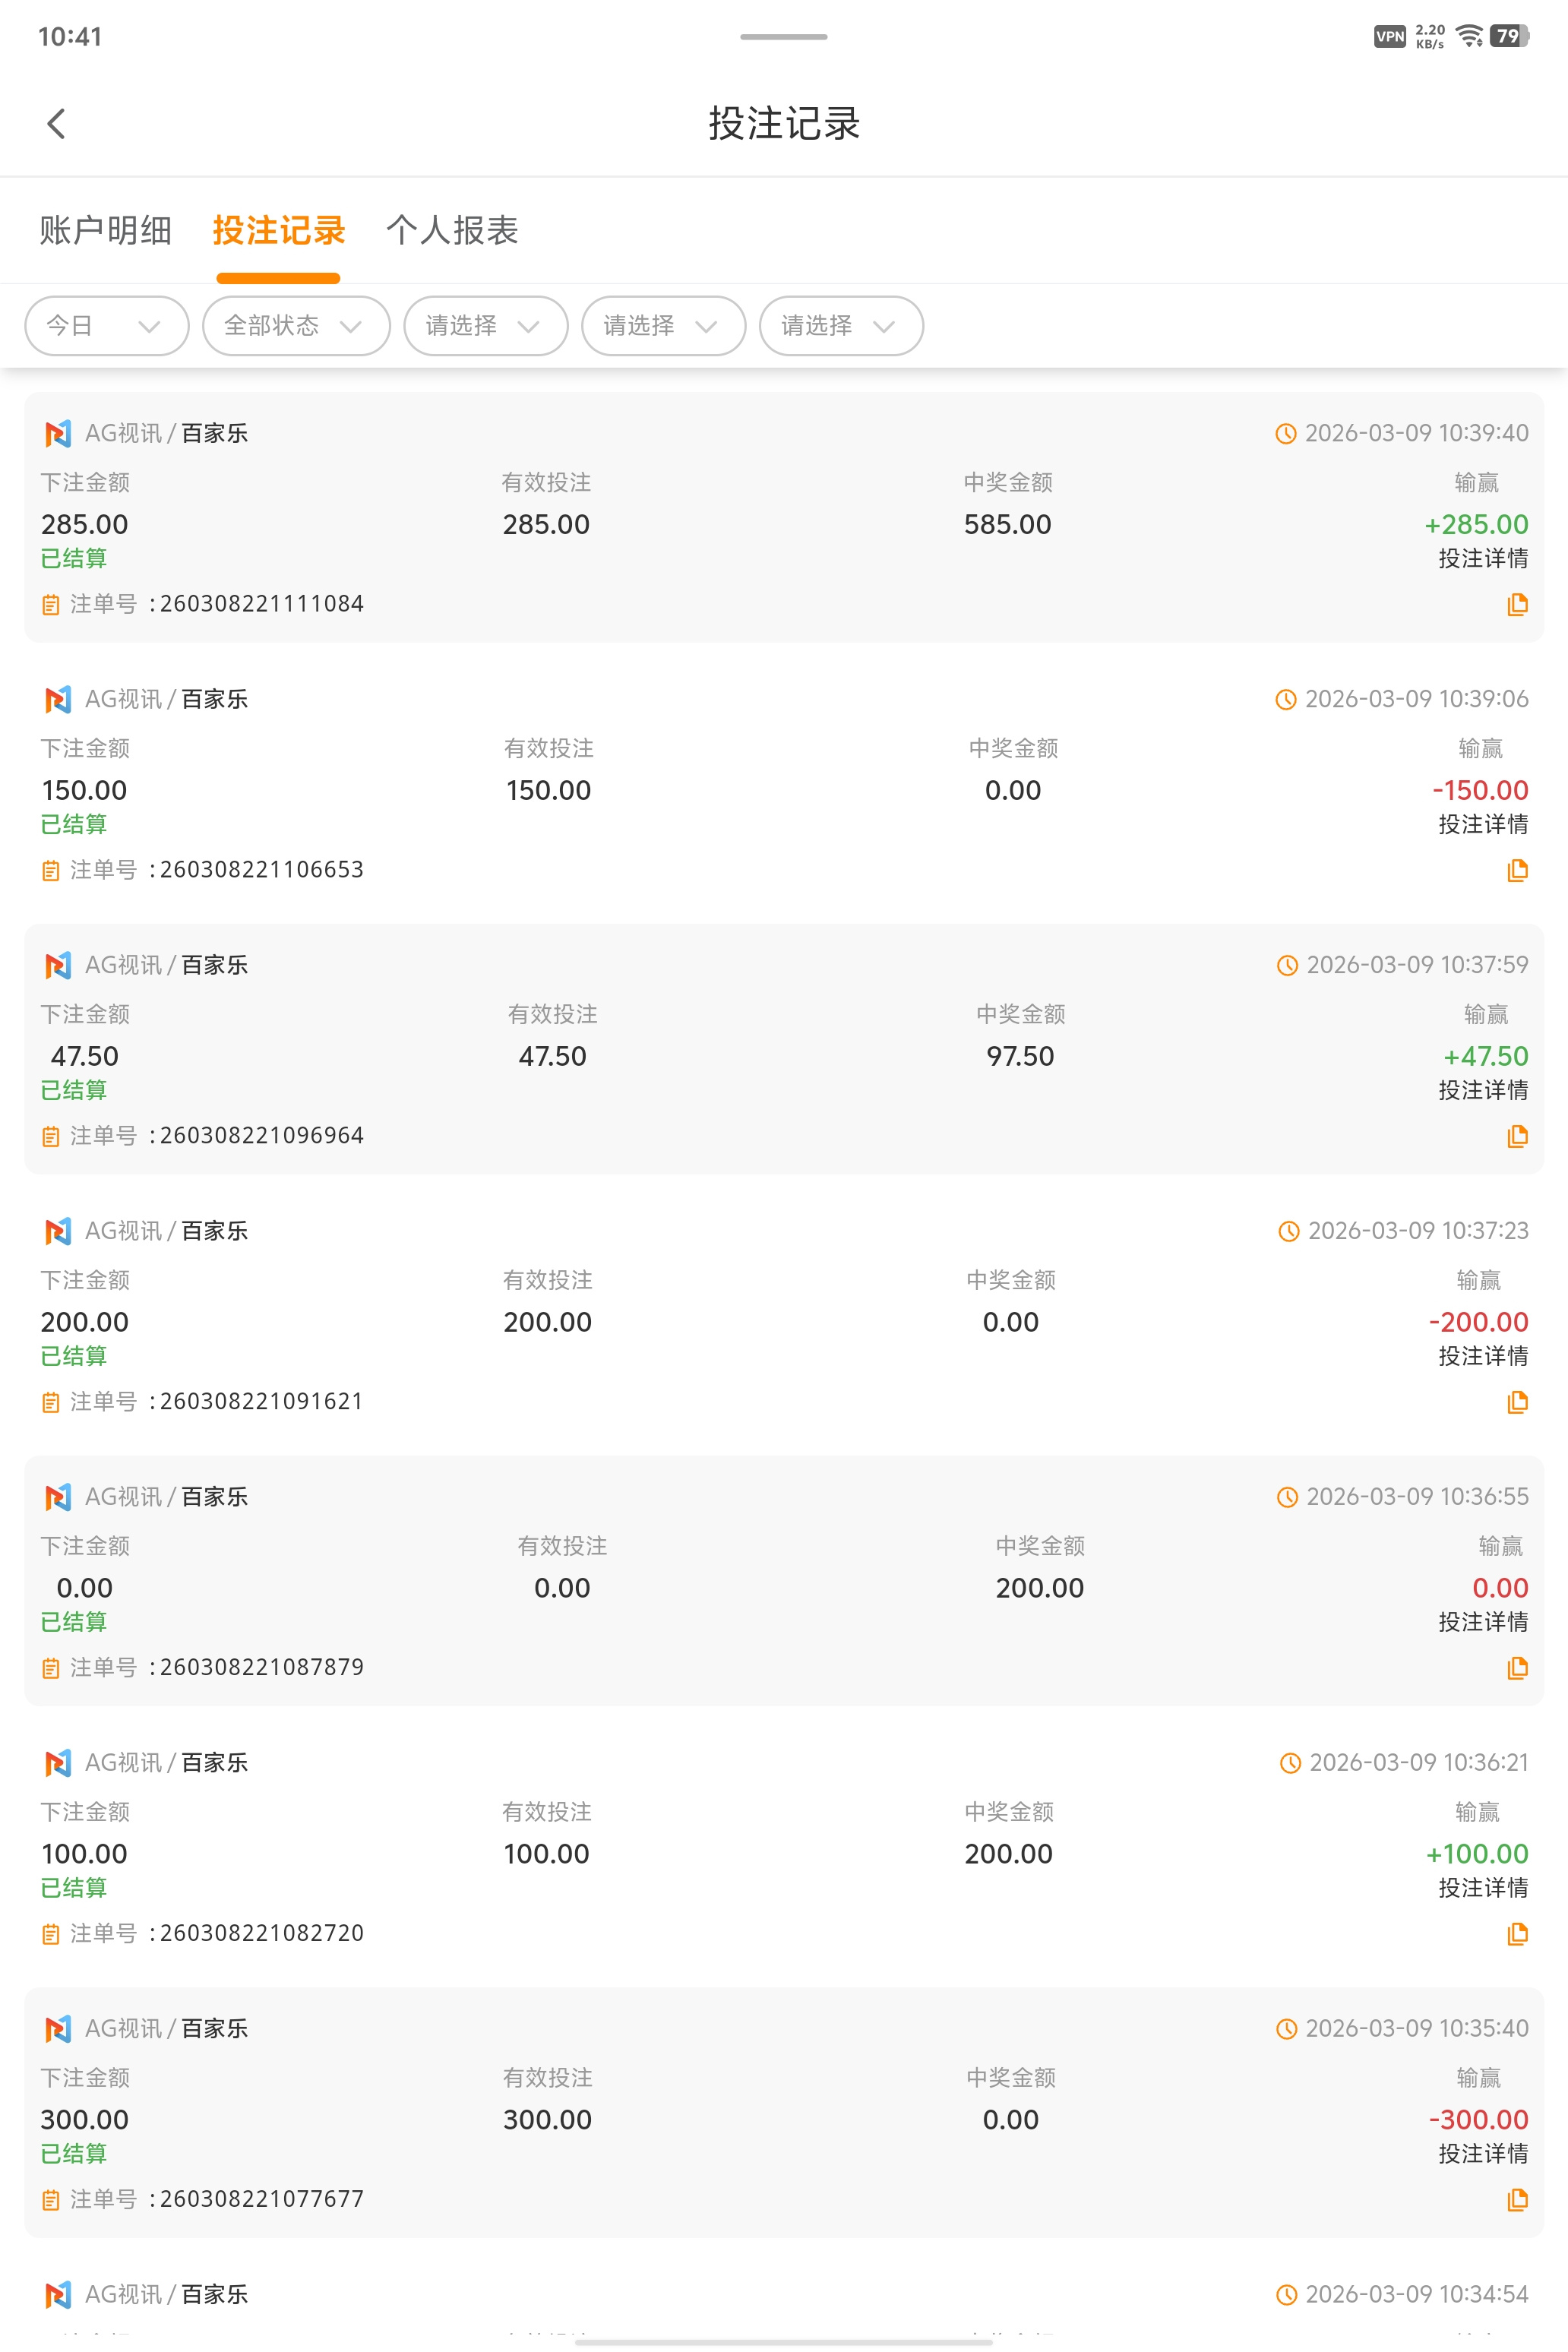Screen dimensions: 1568x2352
Task: Open 投注详情 for the +285.00 bet
Action: tap(1482, 559)
